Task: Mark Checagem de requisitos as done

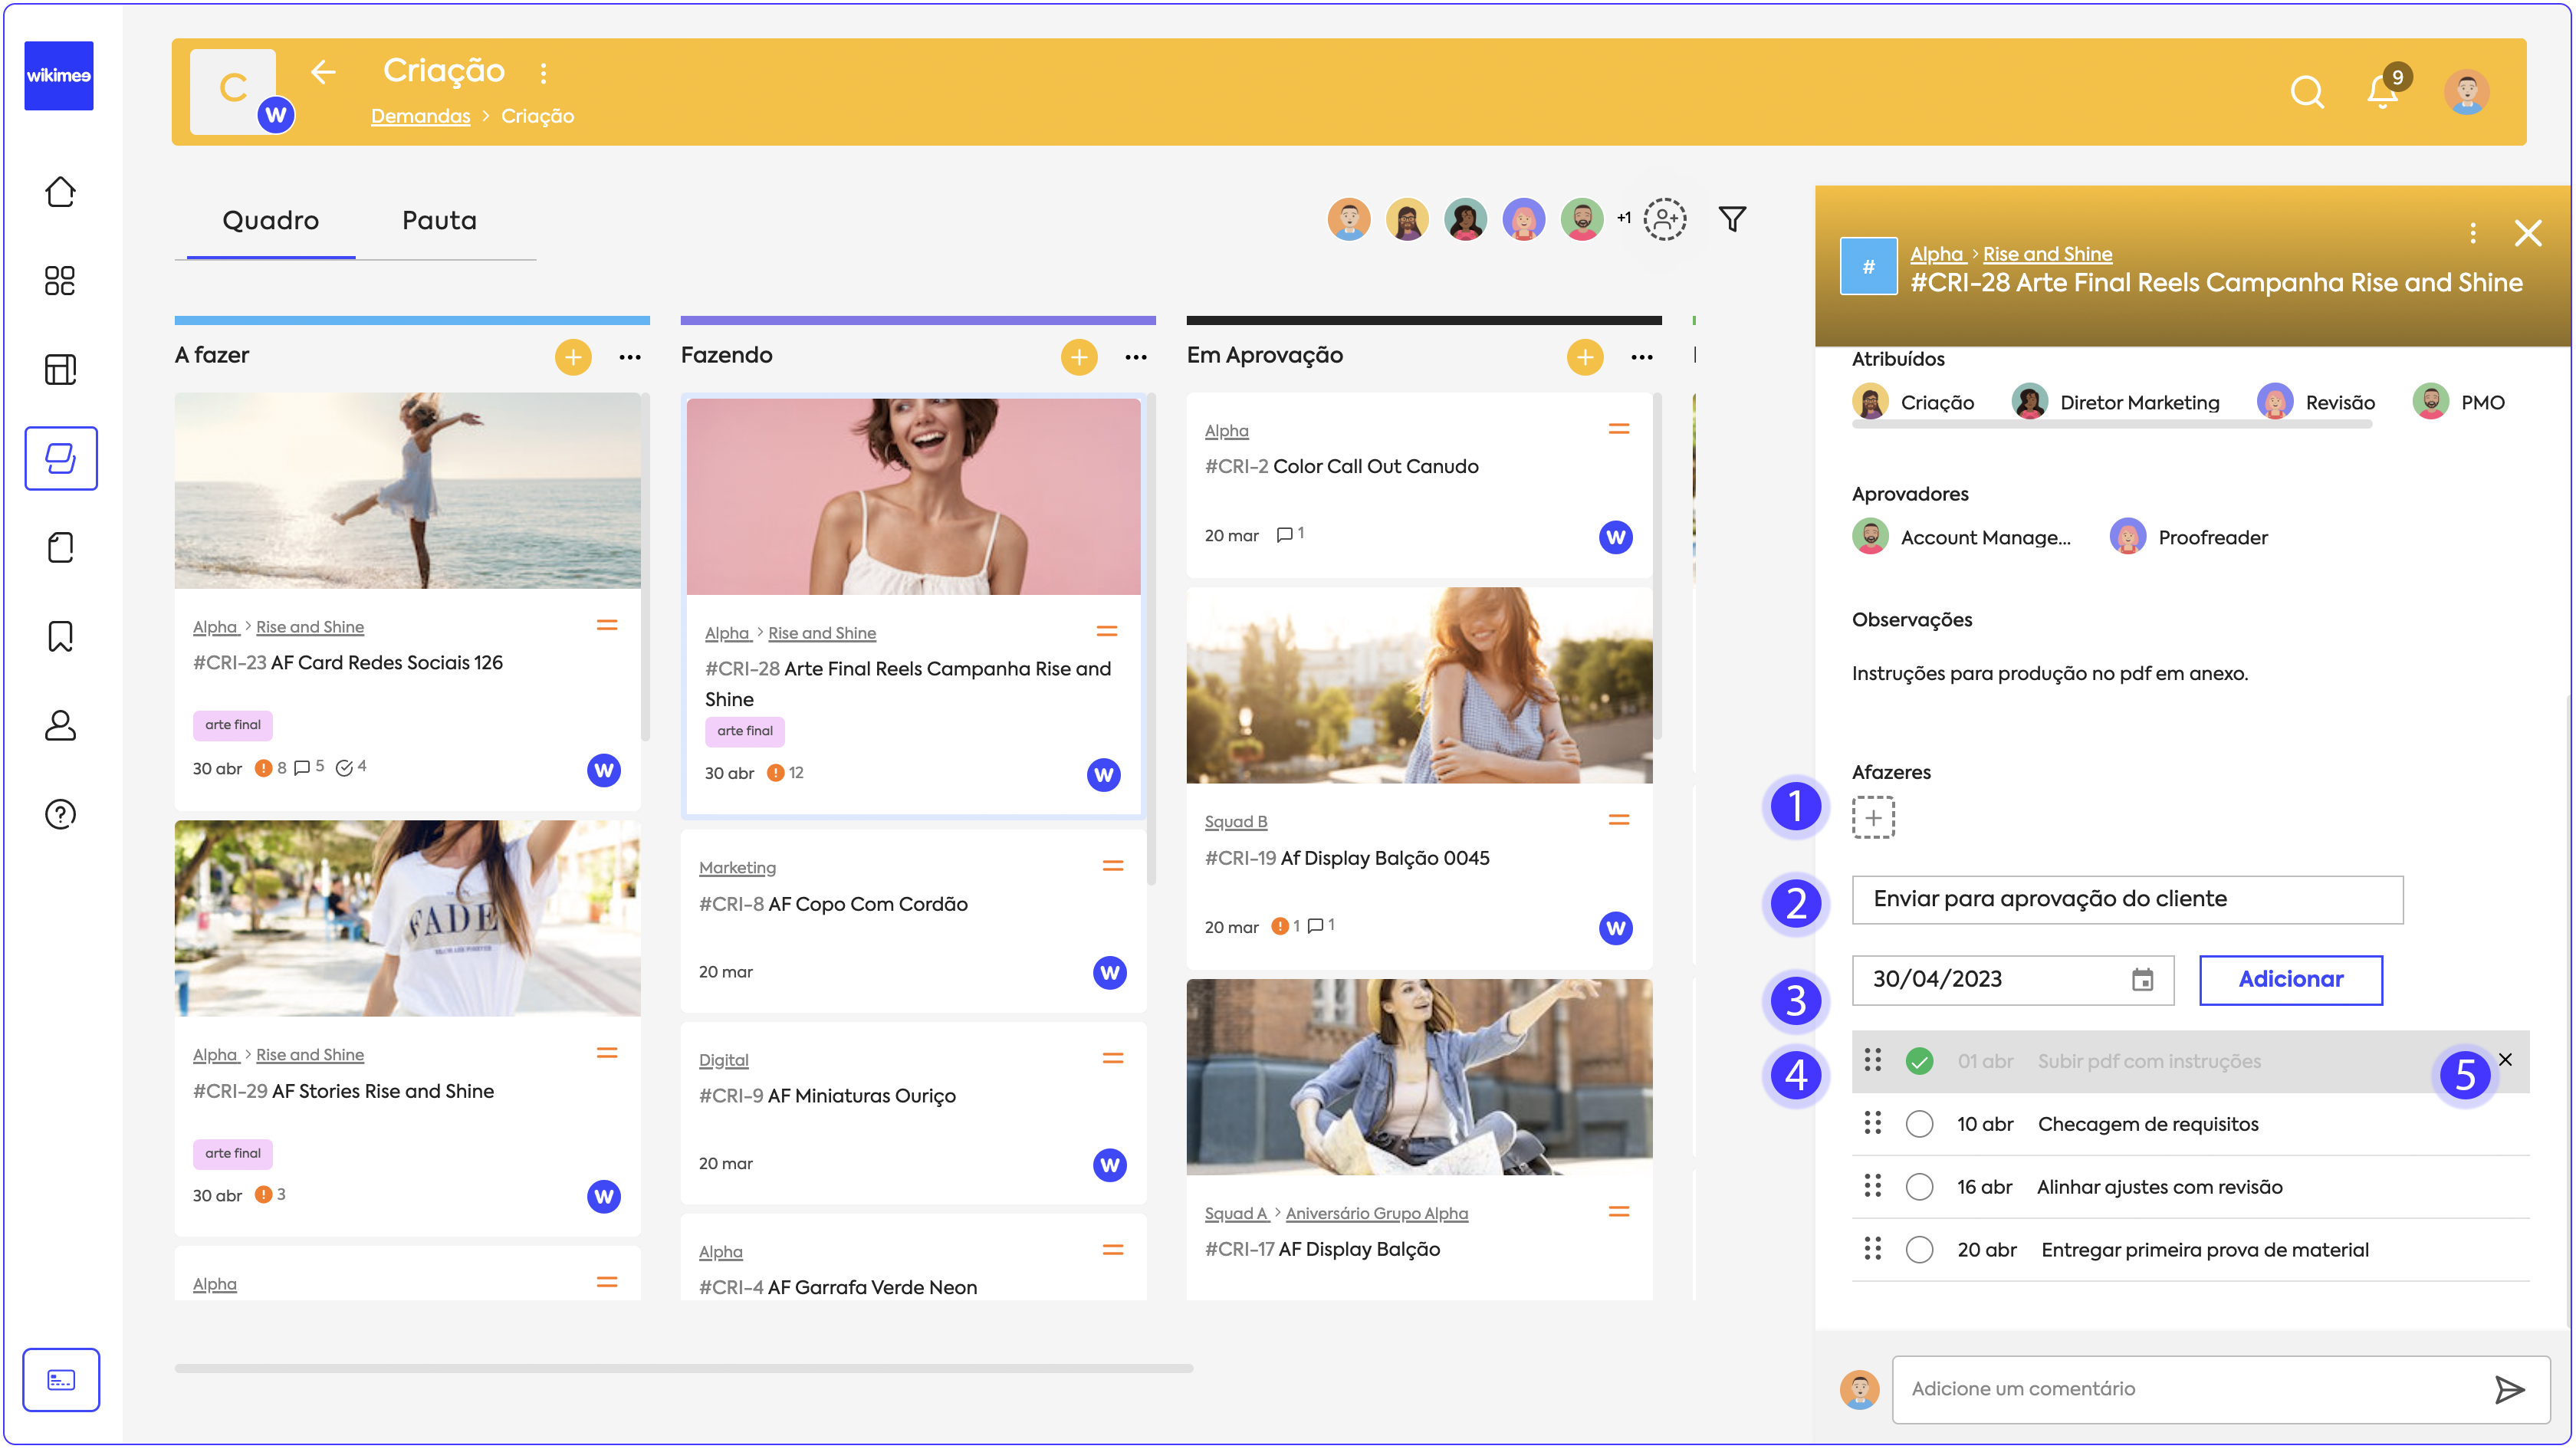Action: coord(1919,1124)
